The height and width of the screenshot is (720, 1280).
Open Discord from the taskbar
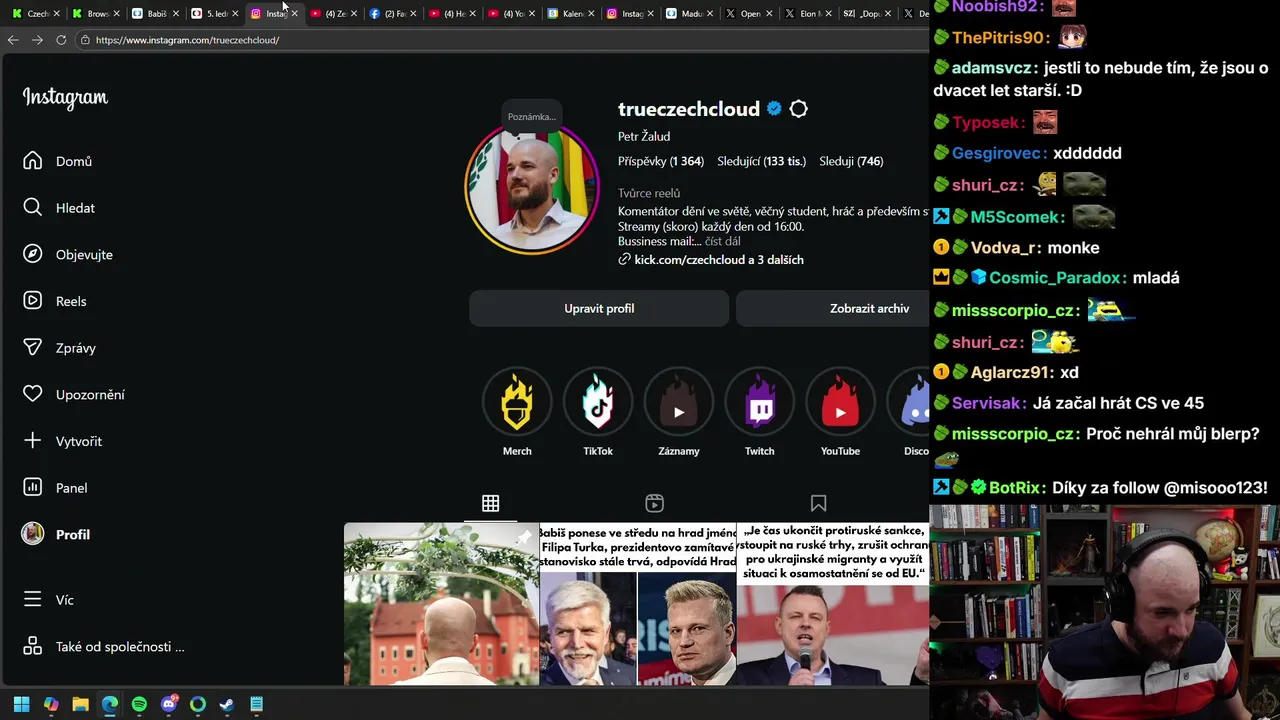[169, 704]
